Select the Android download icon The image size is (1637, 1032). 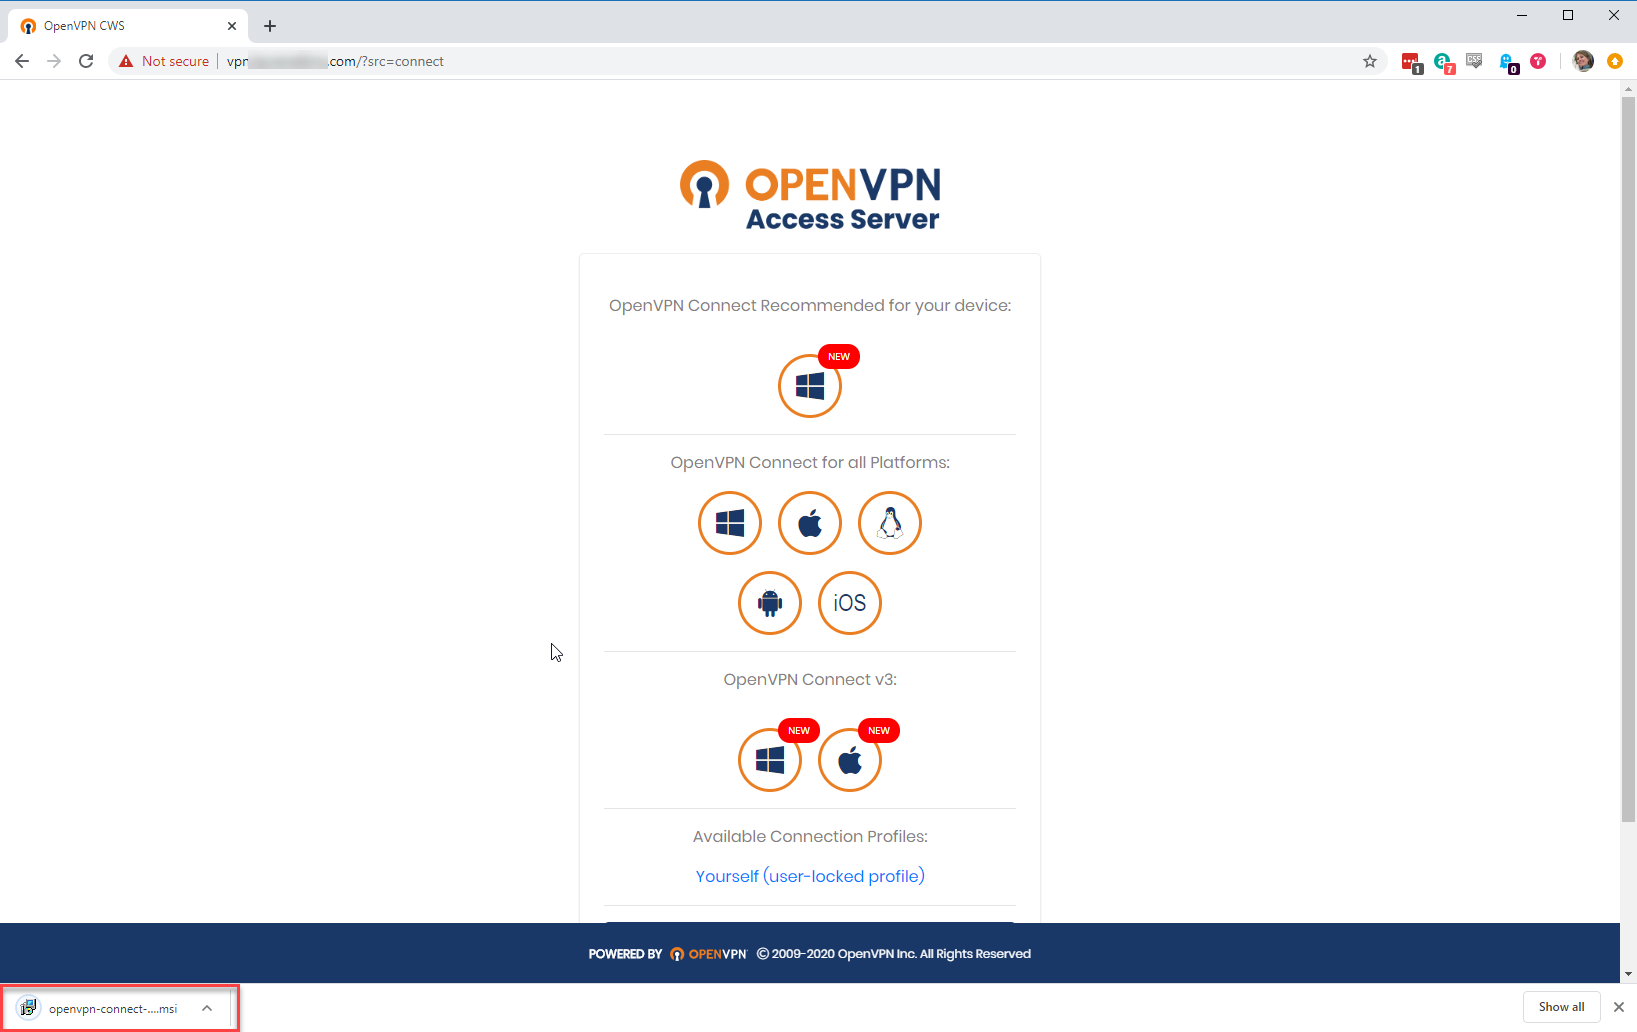click(x=769, y=603)
